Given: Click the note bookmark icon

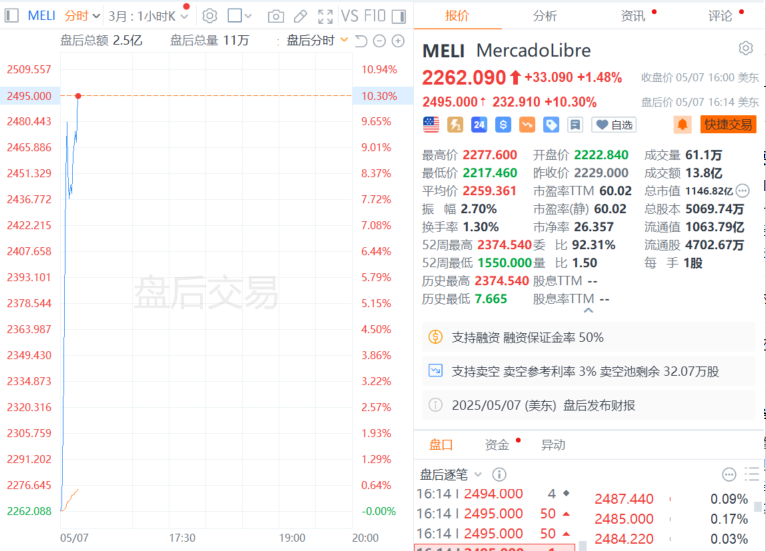Looking at the screenshot, I should pyautogui.click(x=575, y=125).
